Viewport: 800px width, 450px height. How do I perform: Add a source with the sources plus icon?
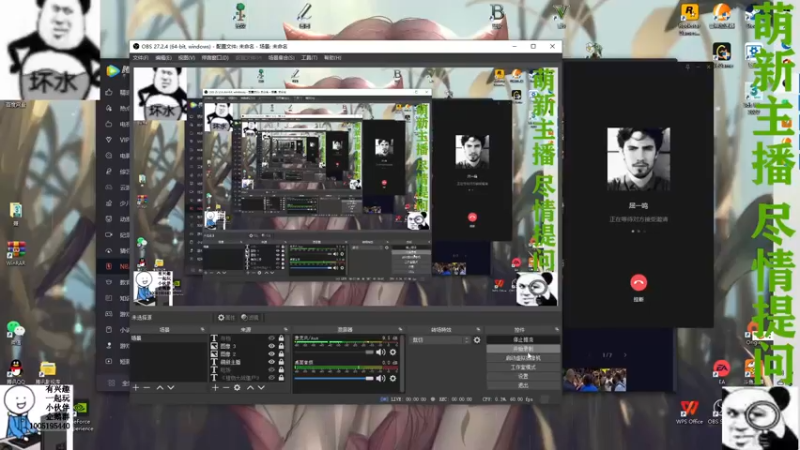tap(215, 388)
